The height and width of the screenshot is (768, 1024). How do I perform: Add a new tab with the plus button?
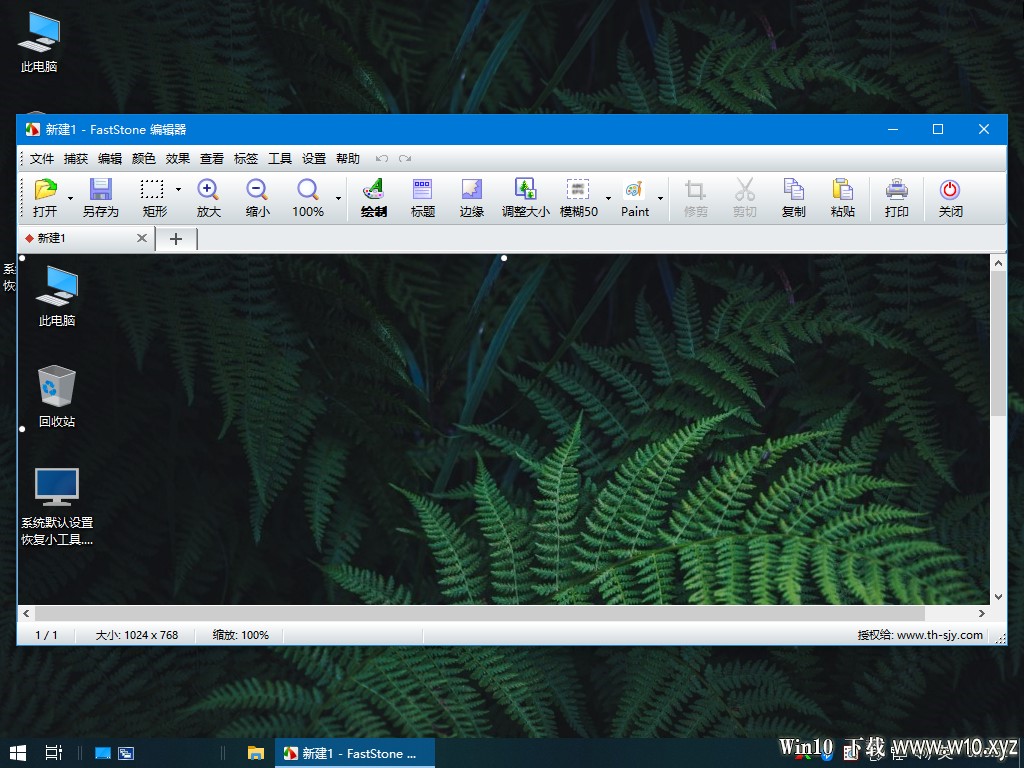coord(176,238)
